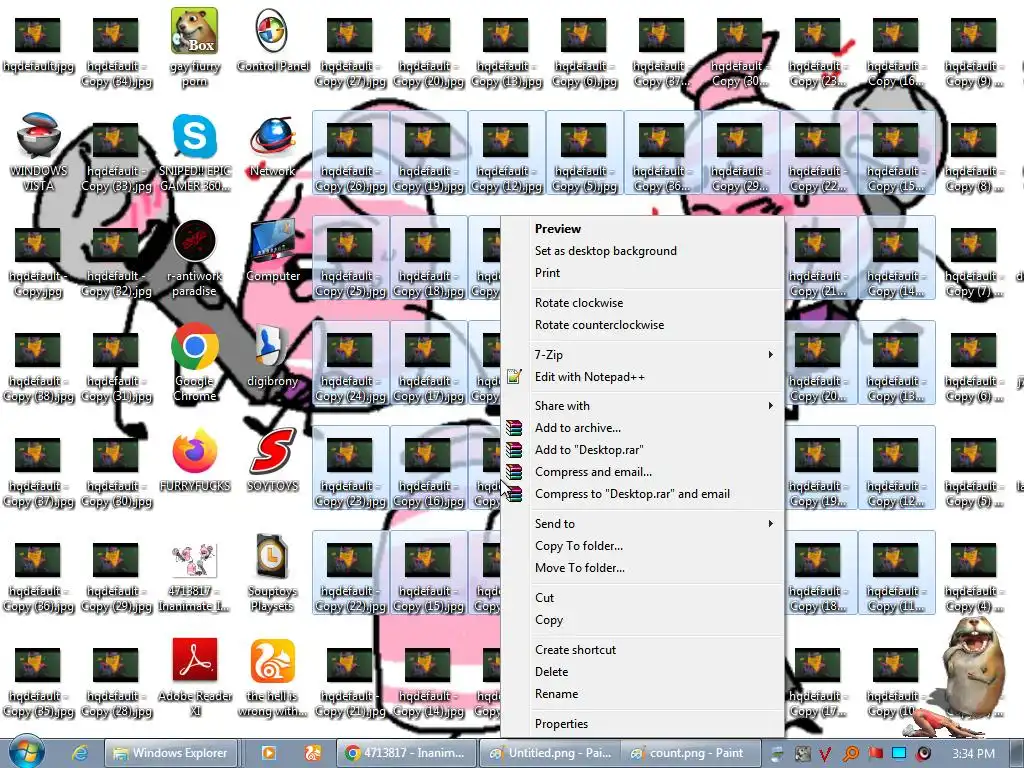Select Copy in the context menu

(x=643, y=620)
